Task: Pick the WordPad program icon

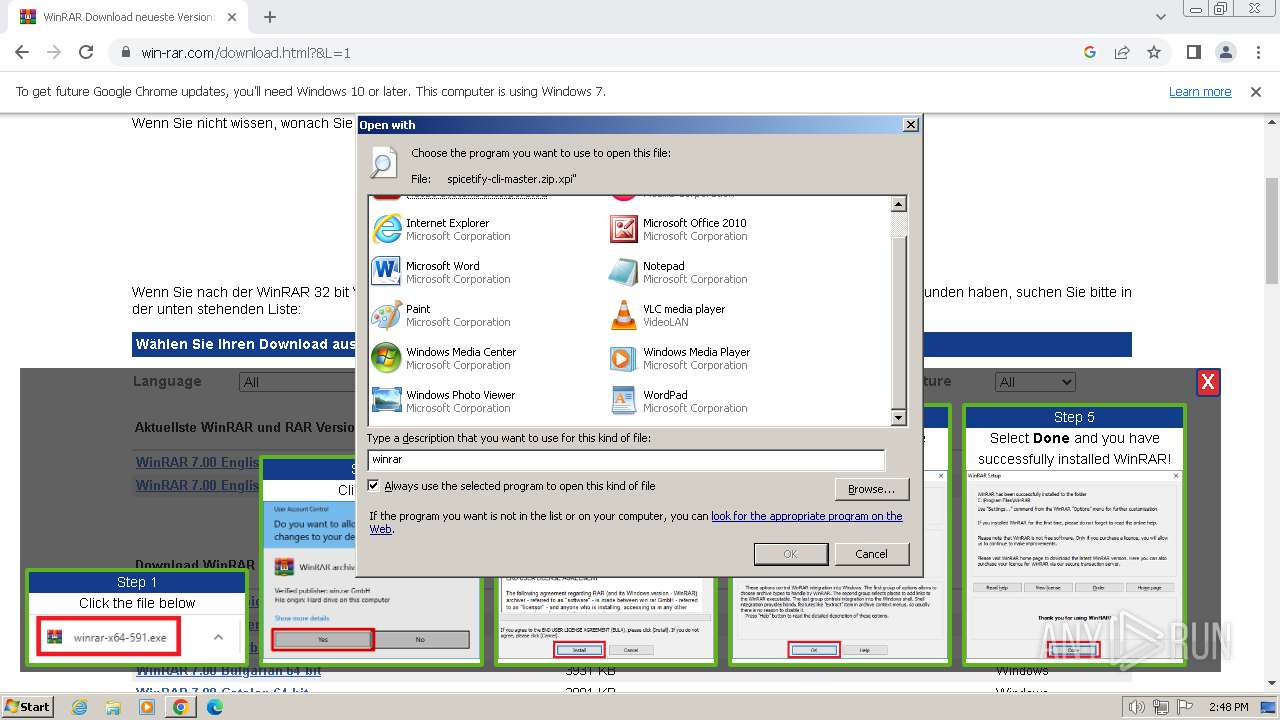Action: coord(624,401)
